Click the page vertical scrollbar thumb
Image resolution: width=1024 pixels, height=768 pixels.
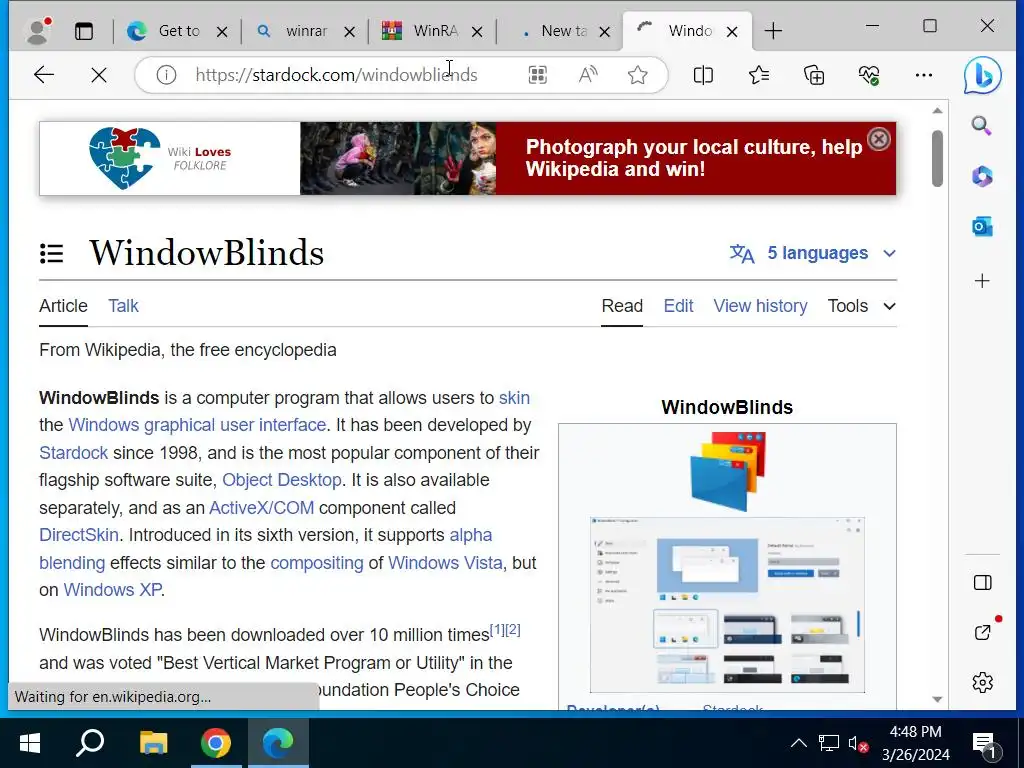click(x=937, y=158)
